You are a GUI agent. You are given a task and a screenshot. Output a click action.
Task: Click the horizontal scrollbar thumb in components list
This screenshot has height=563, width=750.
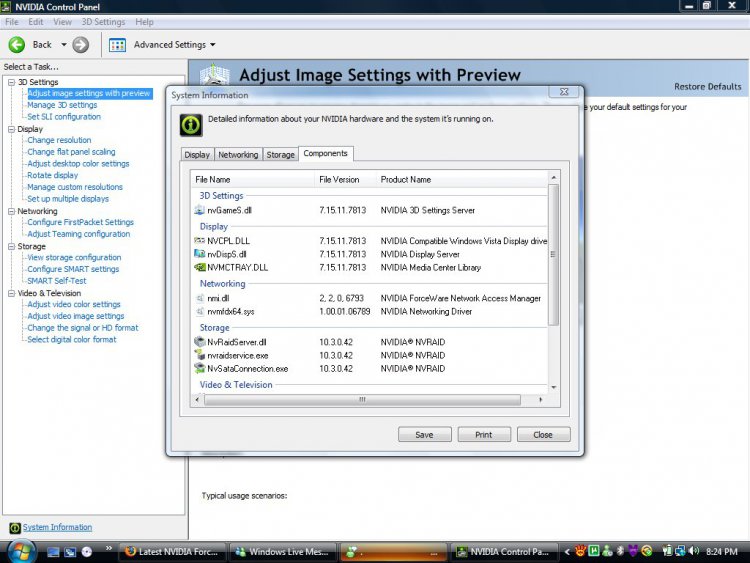(362, 399)
